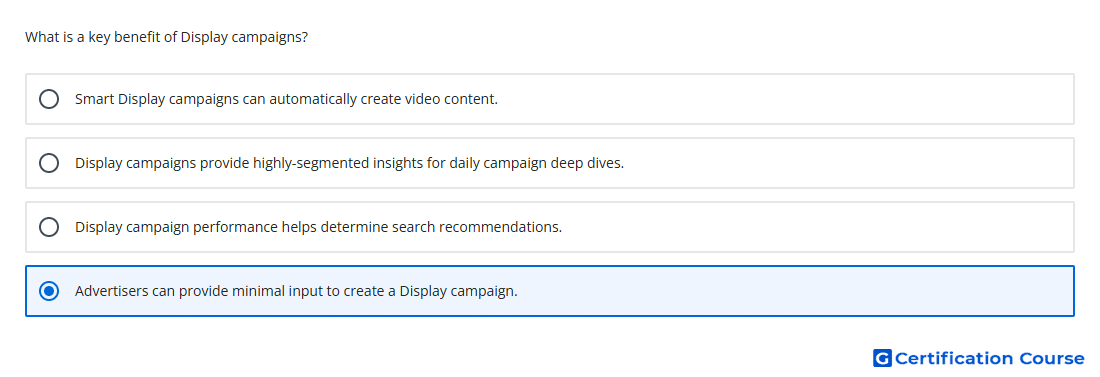Choose the highly-segmented insights radio button
The height and width of the screenshot is (377, 1100).
(49, 163)
